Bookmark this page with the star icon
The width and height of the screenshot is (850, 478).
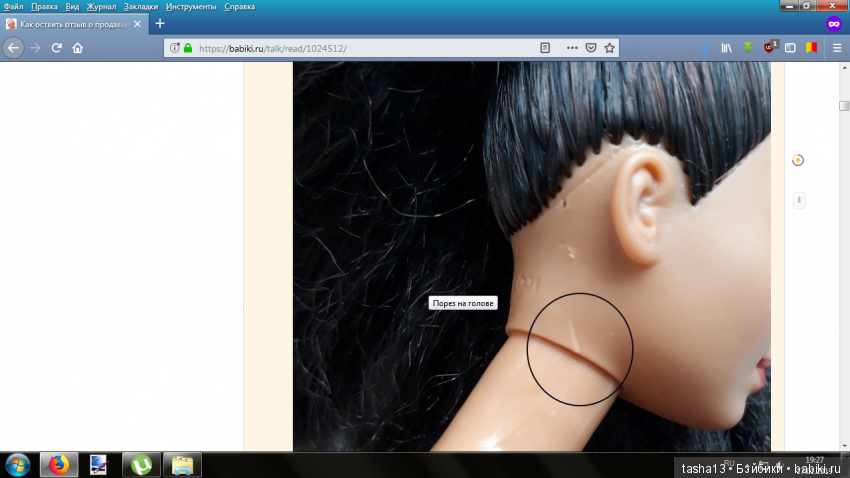click(610, 47)
